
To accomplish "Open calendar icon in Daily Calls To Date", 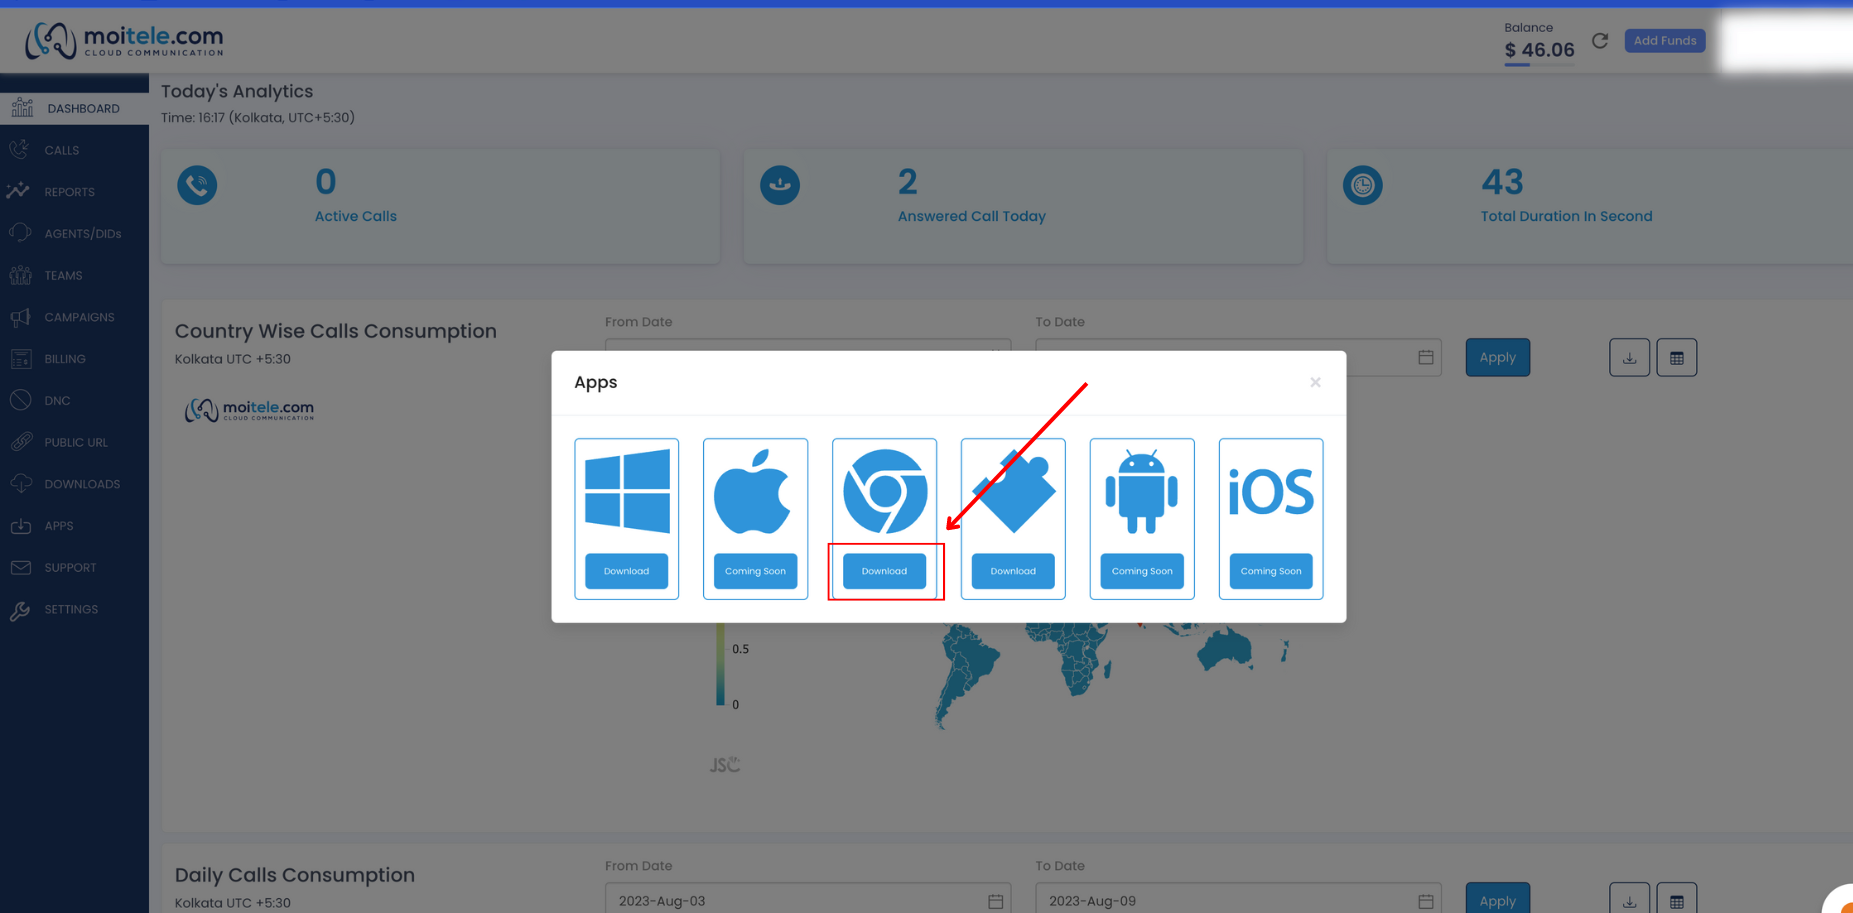I will (x=1426, y=901).
